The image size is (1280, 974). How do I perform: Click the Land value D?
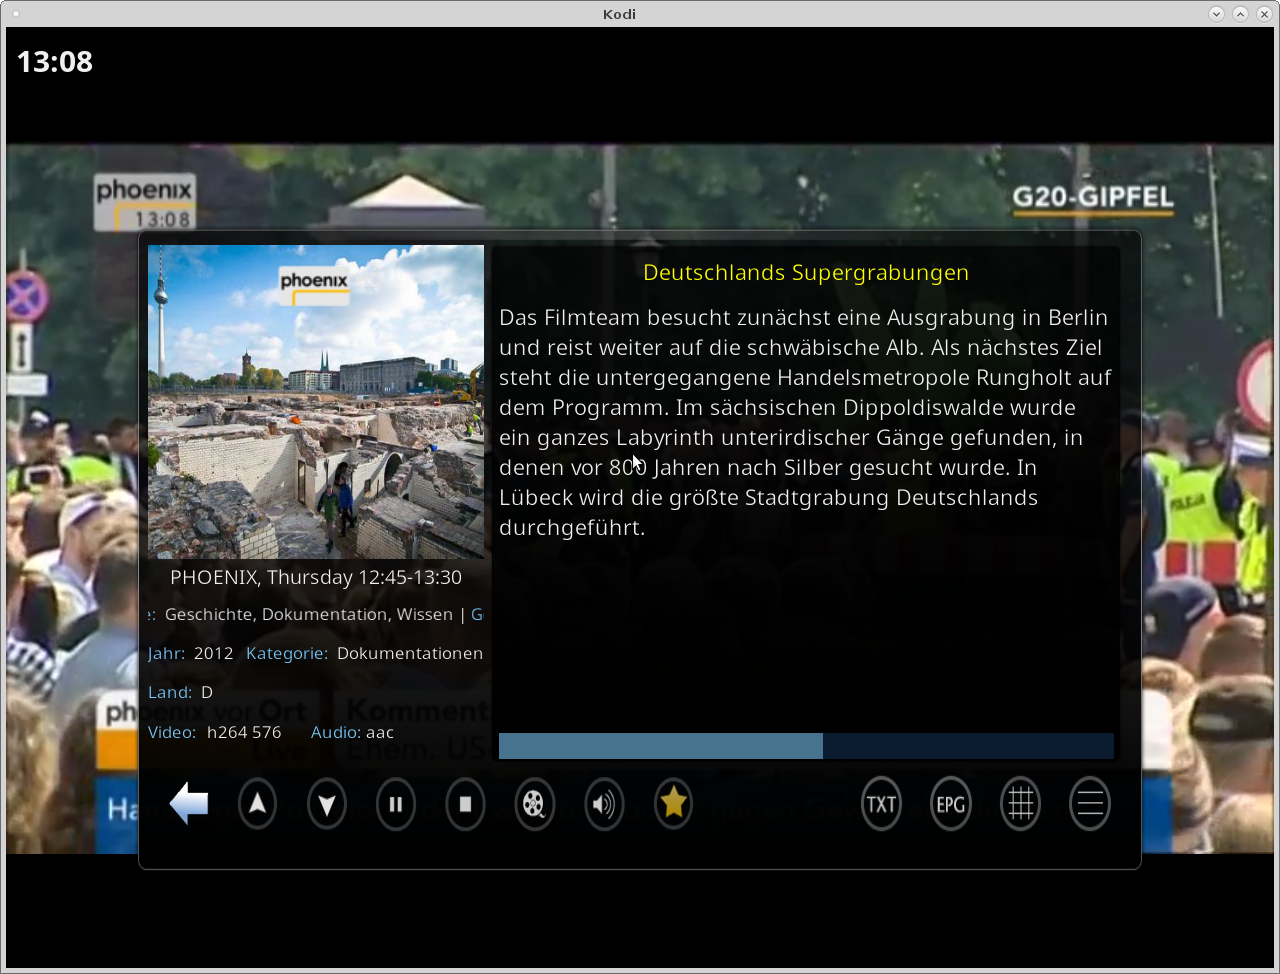[x=207, y=692]
